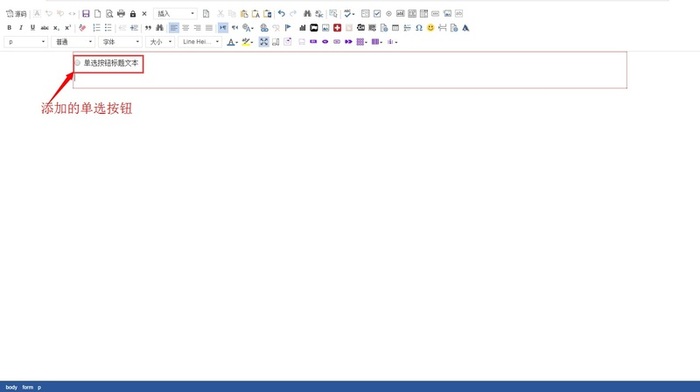Click the blockquote quotation marks icon
Viewport: 700px width, 392px height.
(148, 28)
